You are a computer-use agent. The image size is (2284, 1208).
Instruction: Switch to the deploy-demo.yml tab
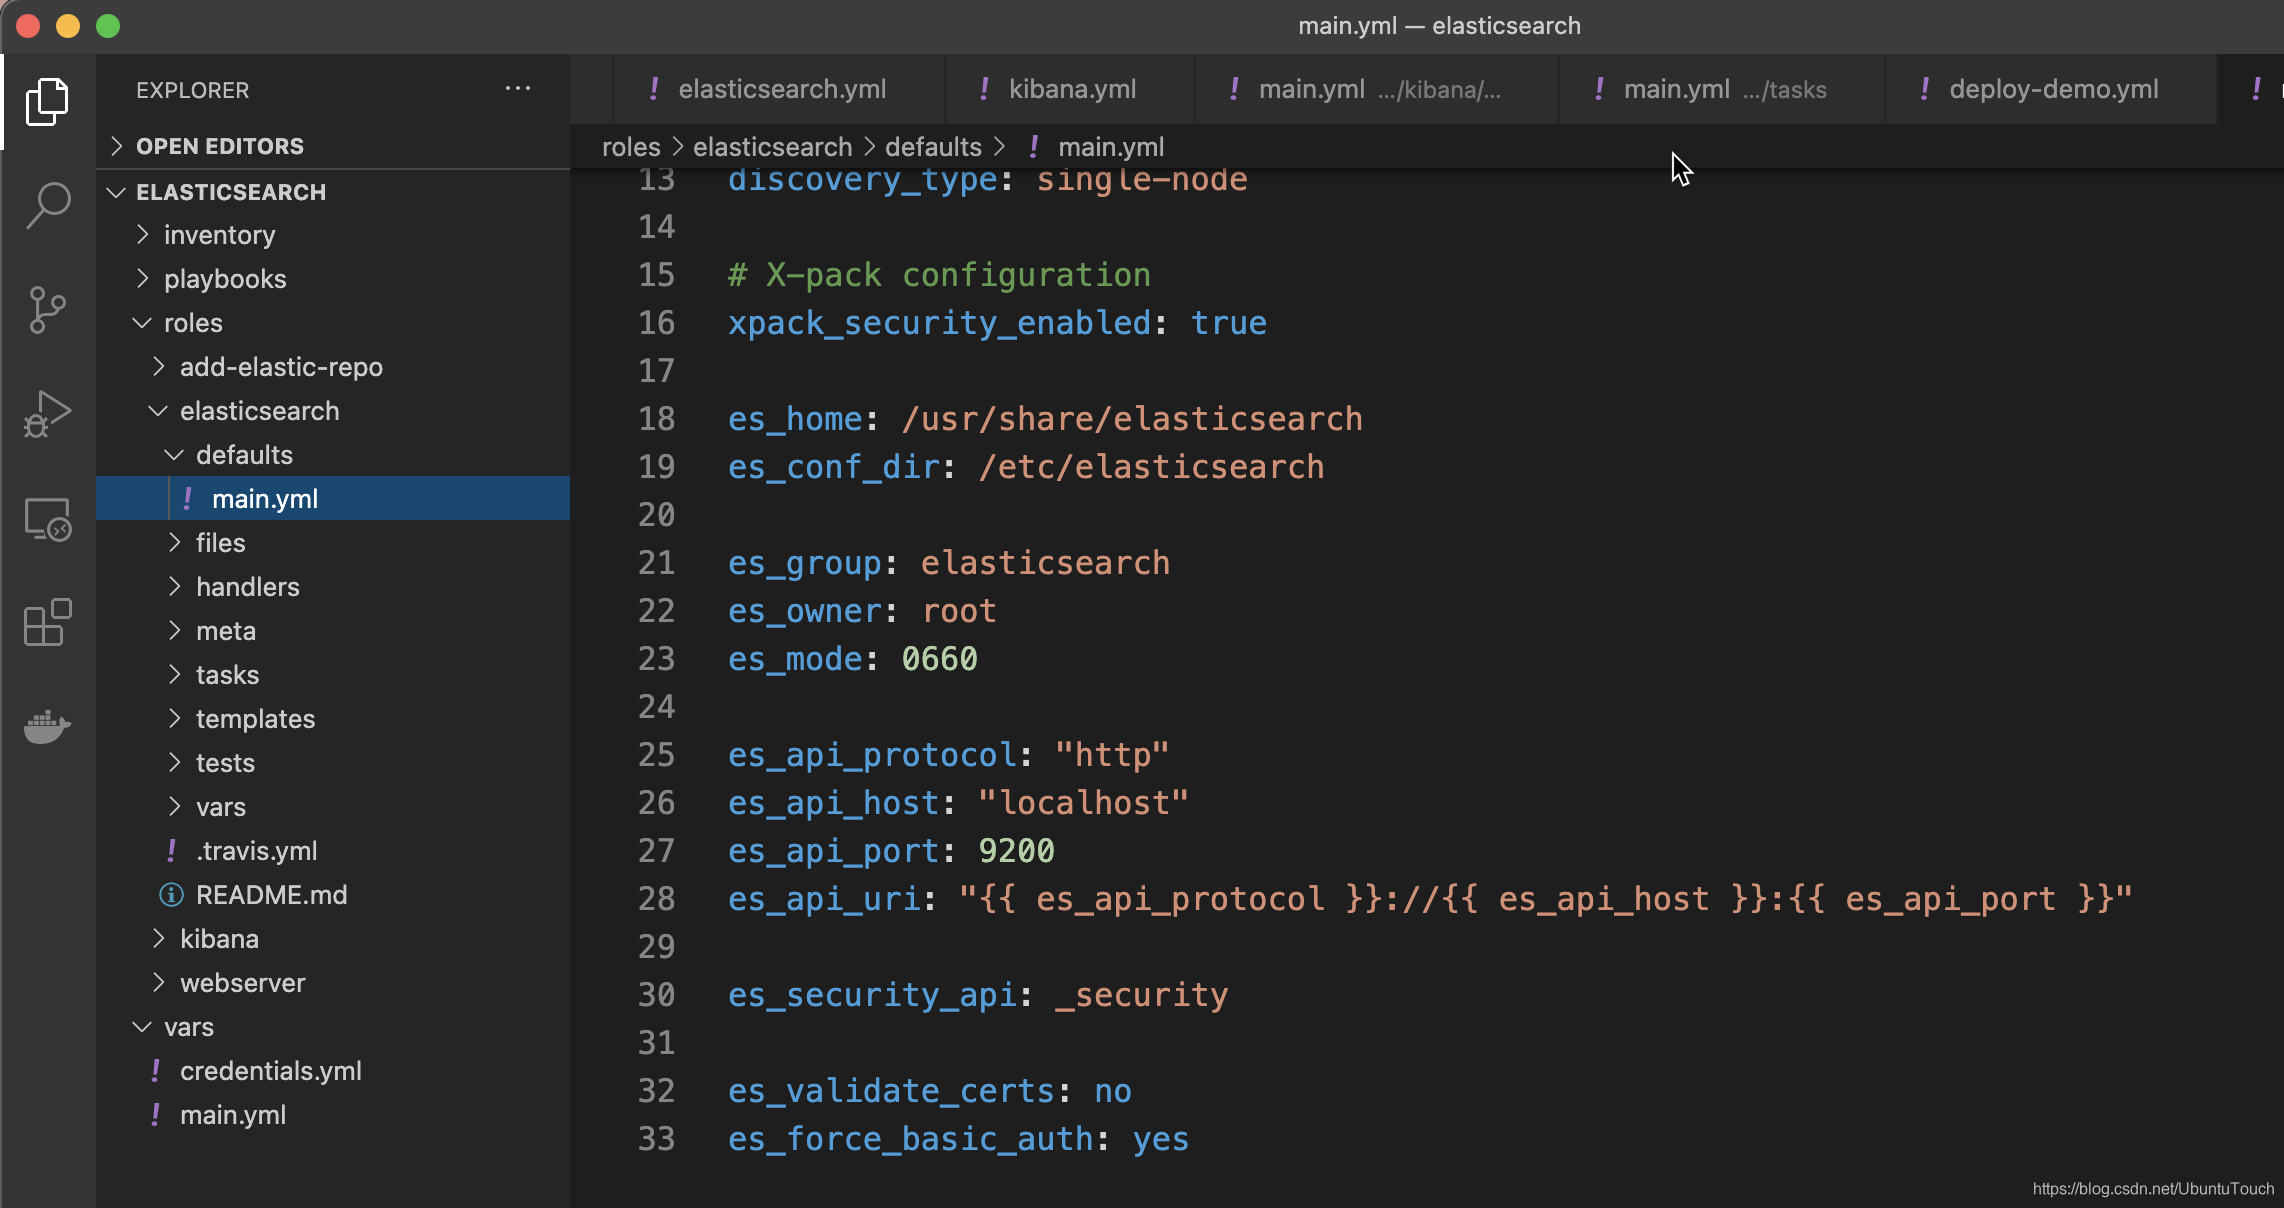point(2052,89)
